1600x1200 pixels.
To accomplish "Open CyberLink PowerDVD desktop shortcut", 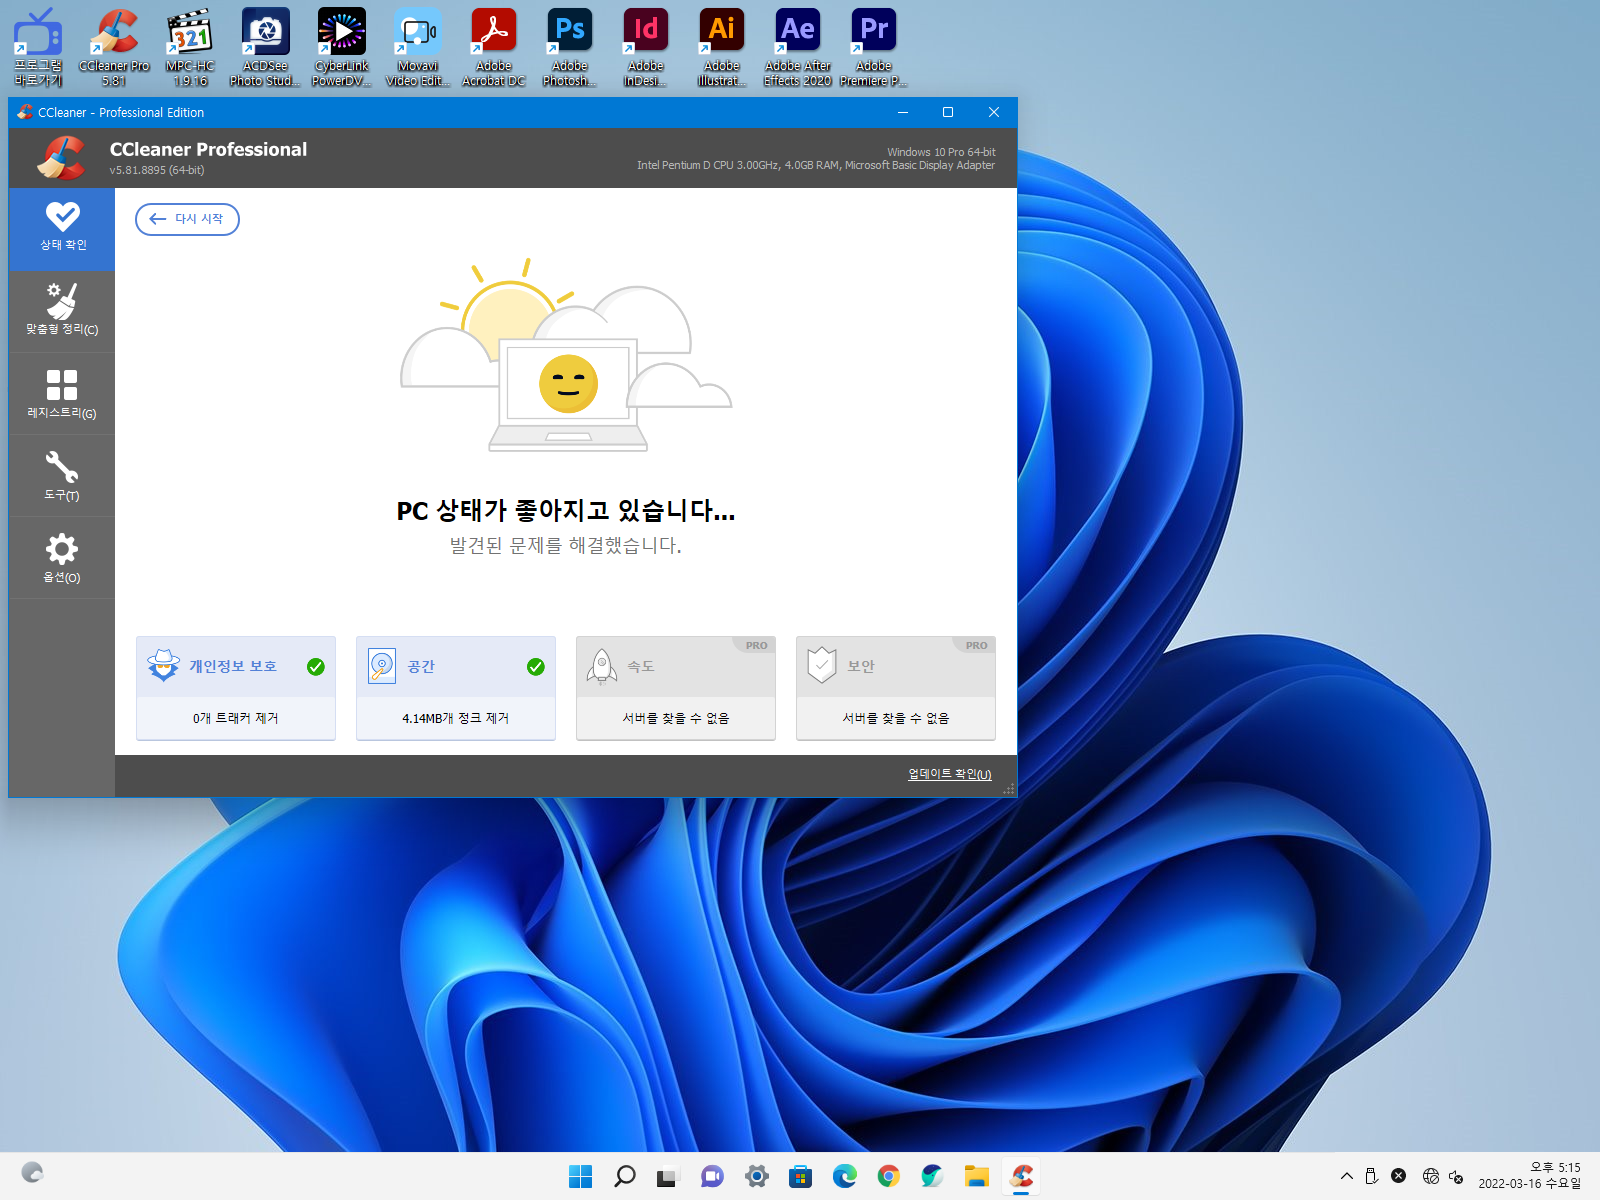I will (342, 47).
